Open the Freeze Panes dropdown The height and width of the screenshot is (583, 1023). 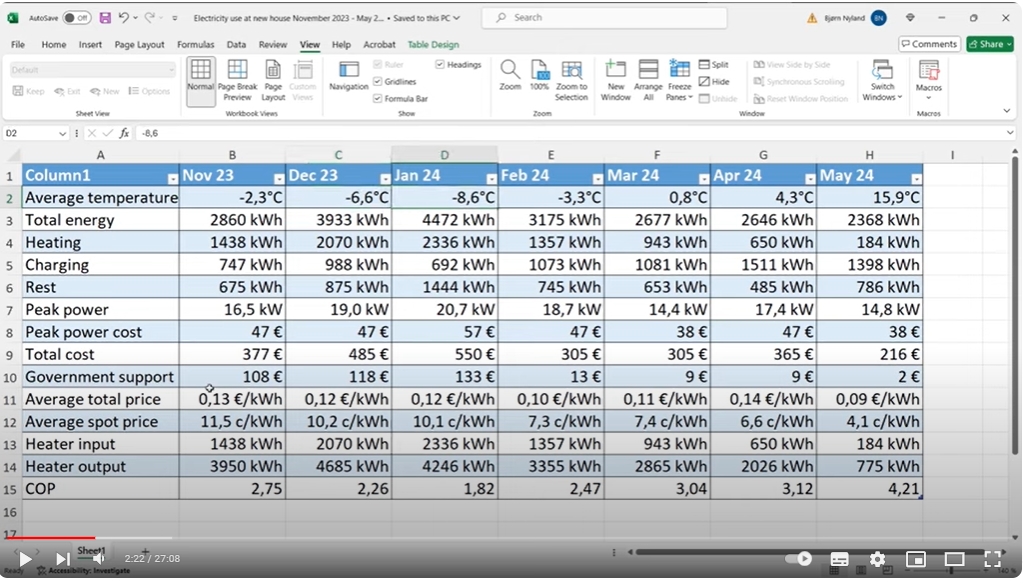point(679,80)
